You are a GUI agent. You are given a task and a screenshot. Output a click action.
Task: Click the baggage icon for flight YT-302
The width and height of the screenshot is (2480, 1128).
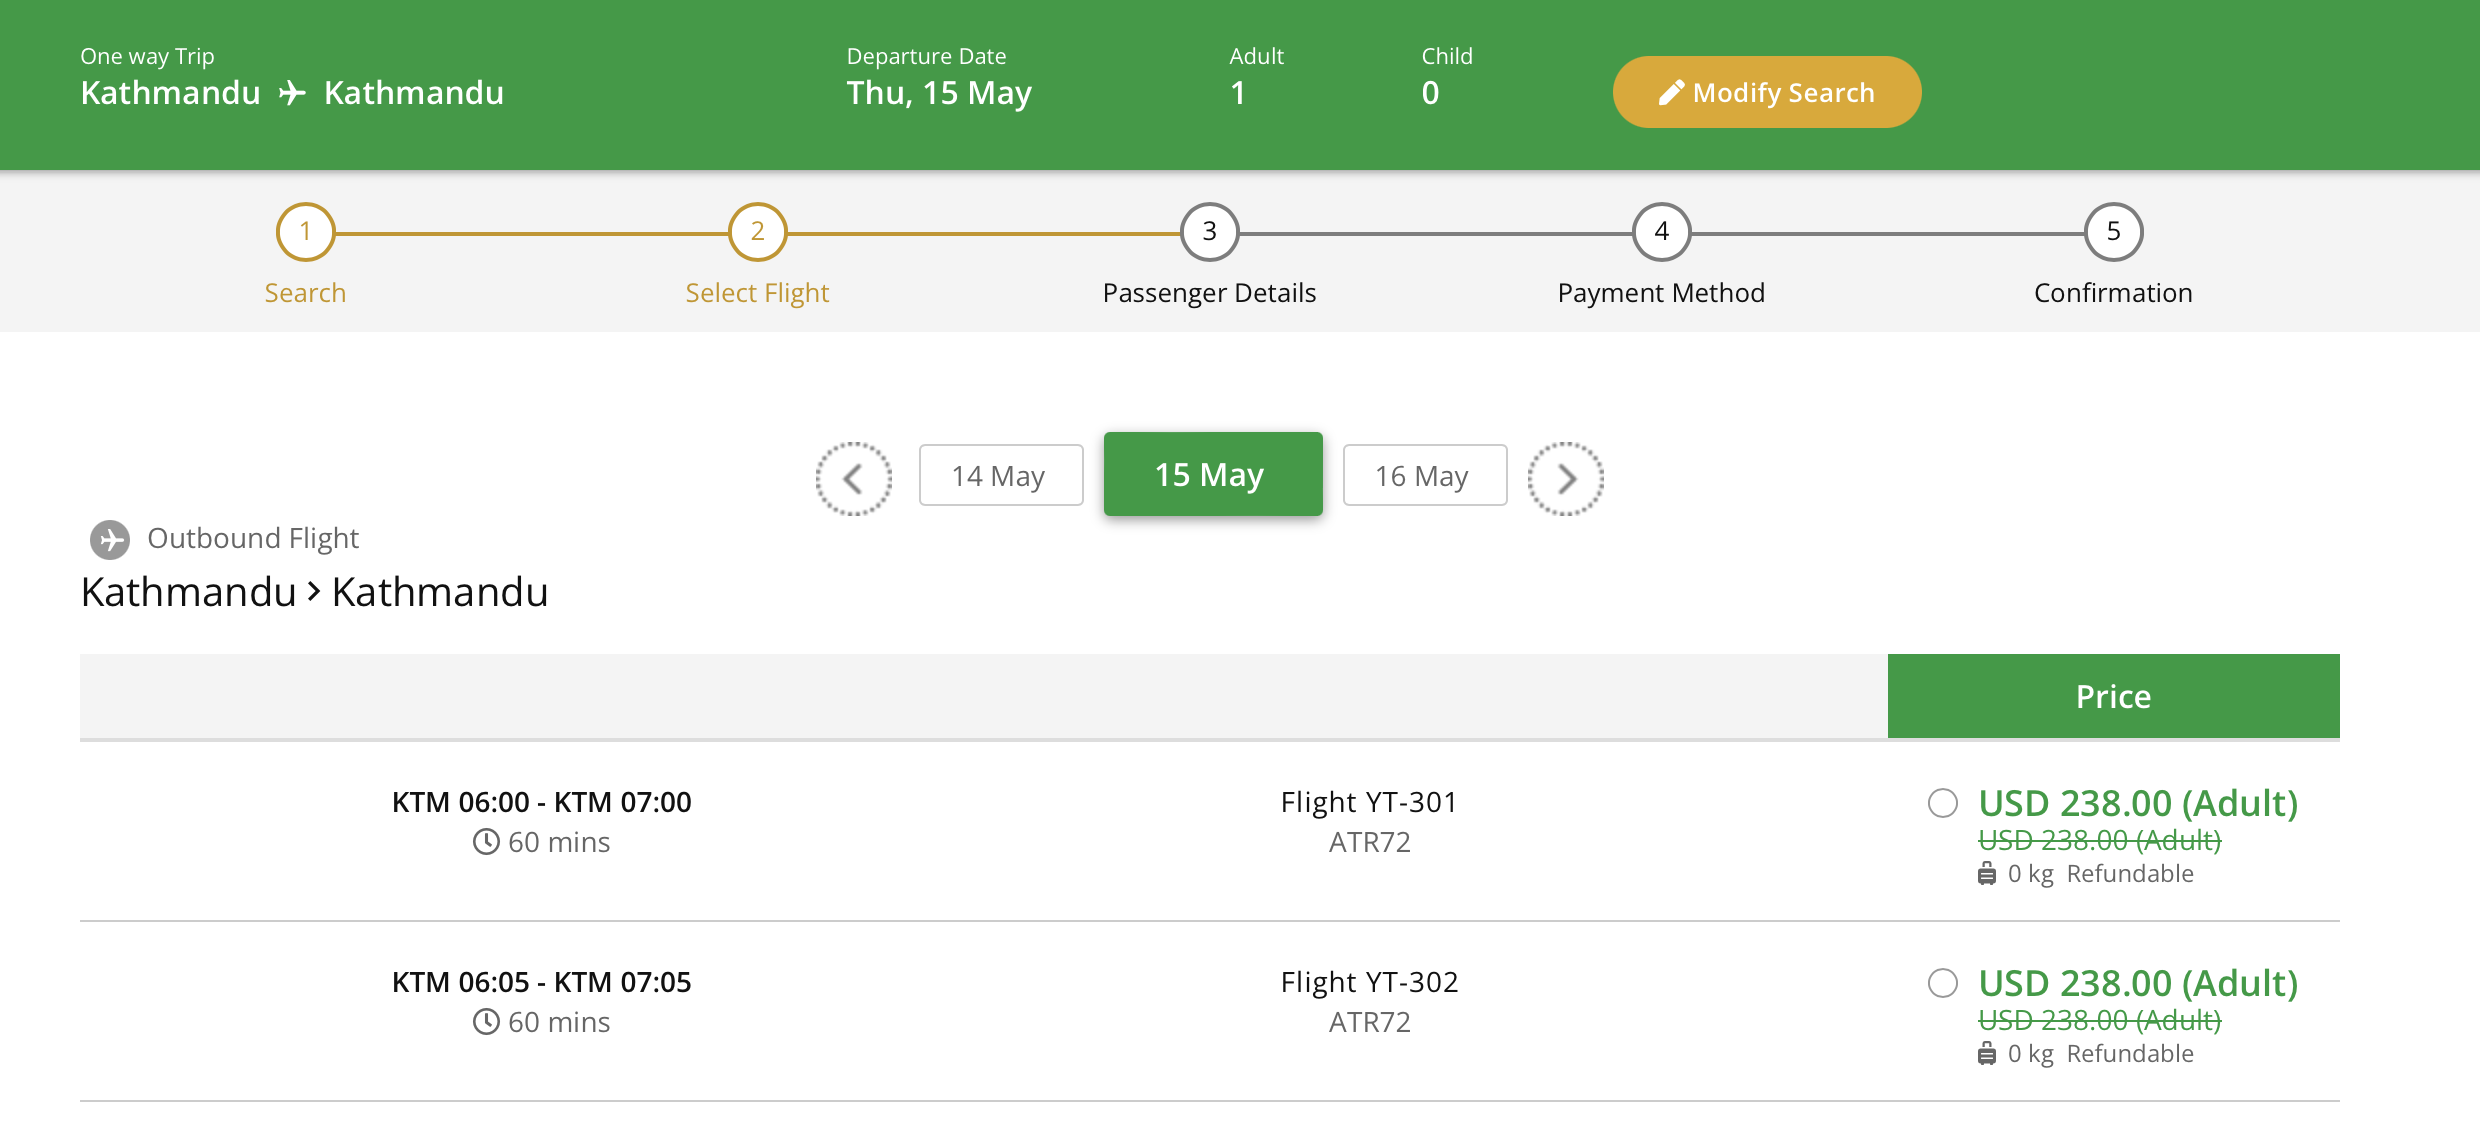pyautogui.click(x=1987, y=1054)
